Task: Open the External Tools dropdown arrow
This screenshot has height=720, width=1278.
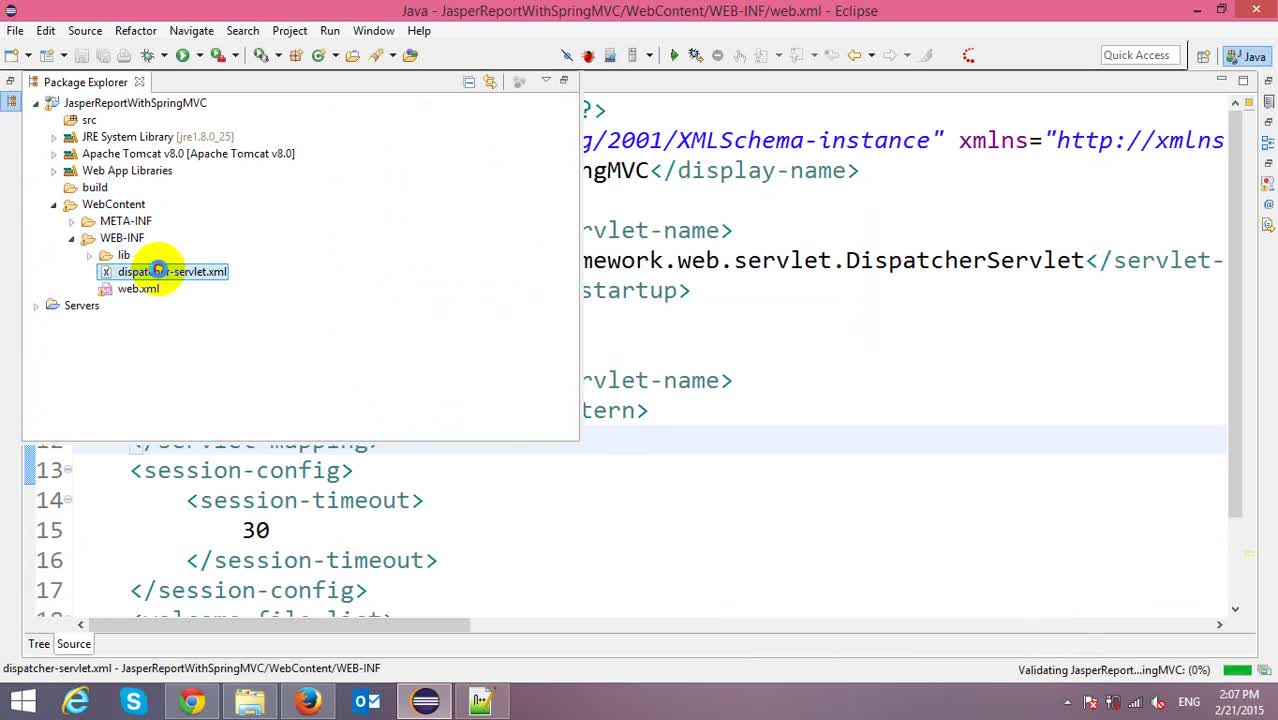Action: point(234,56)
